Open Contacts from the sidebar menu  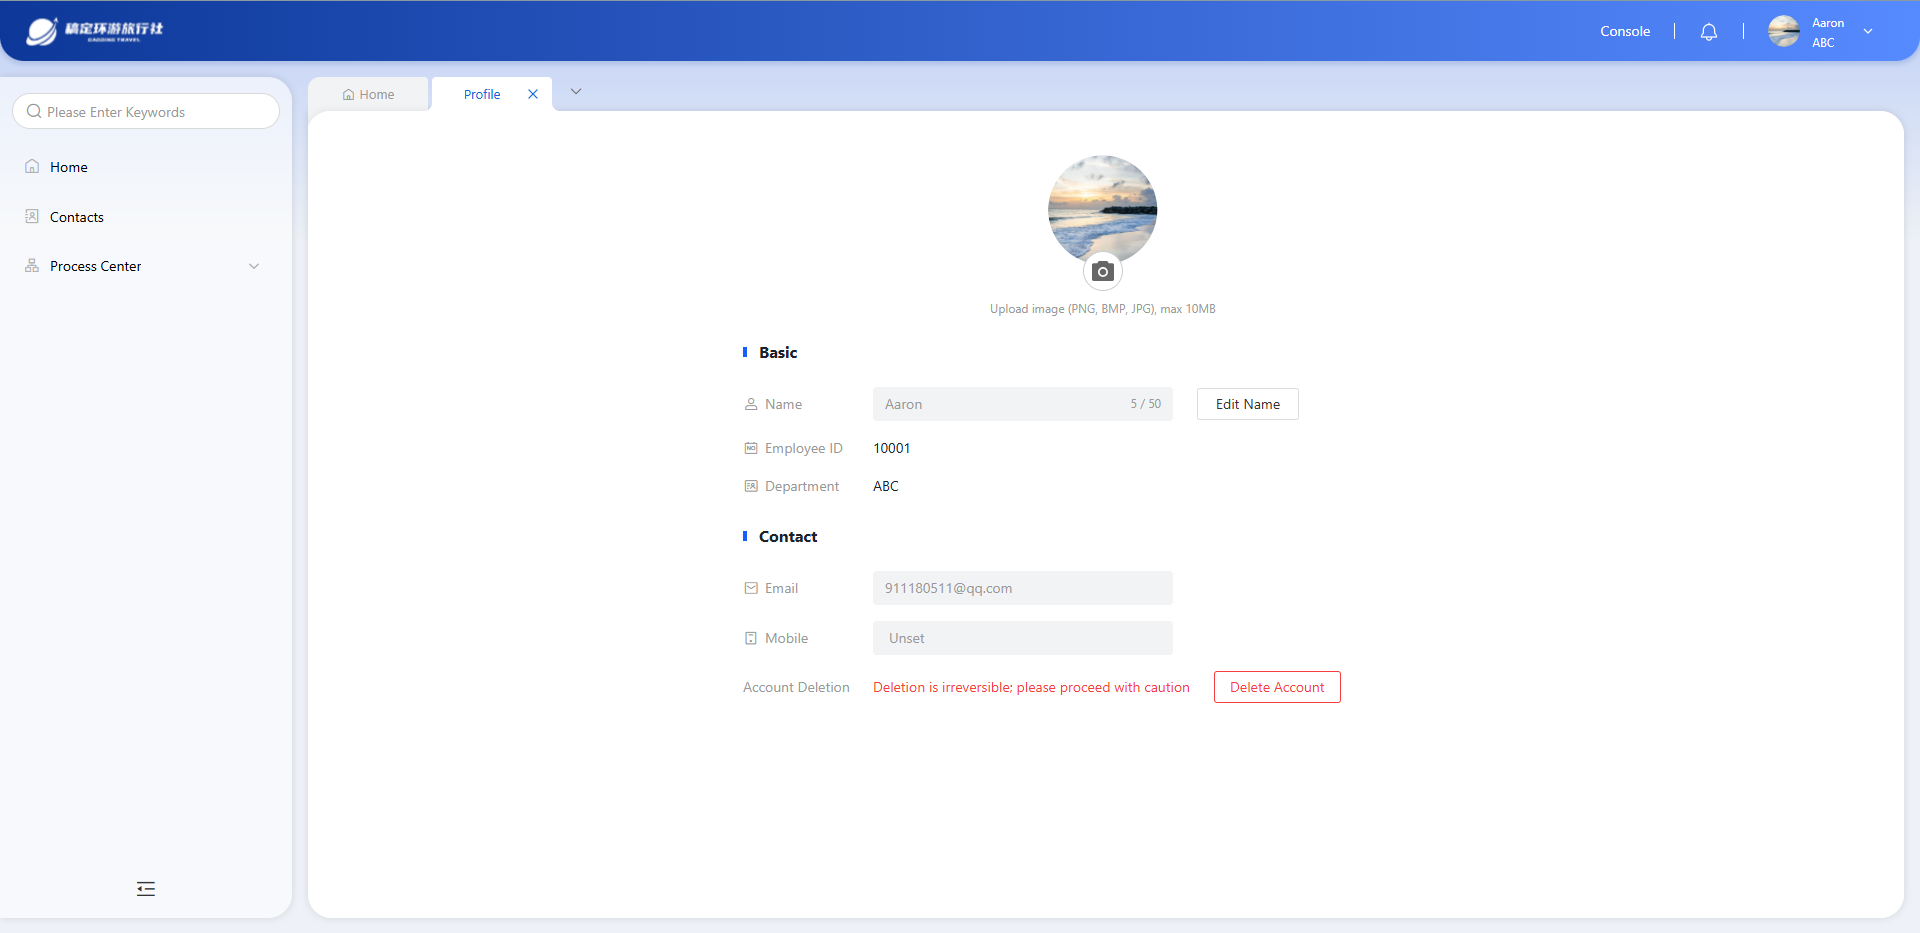(x=77, y=217)
